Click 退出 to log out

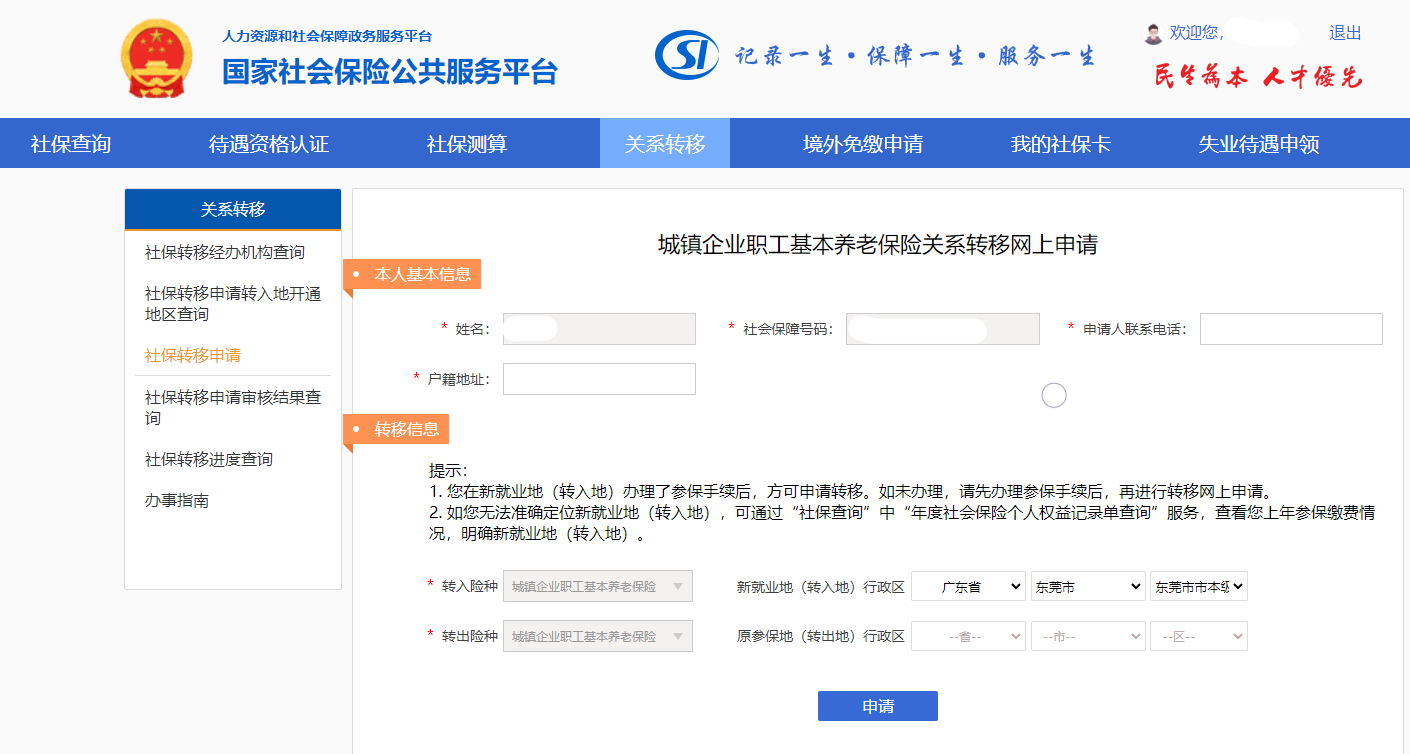[x=1345, y=33]
